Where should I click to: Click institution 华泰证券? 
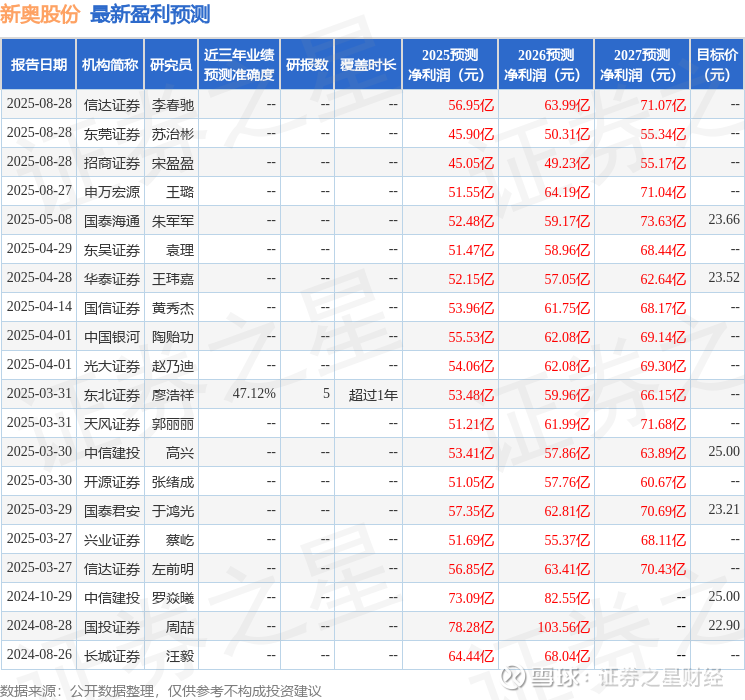coord(112,279)
